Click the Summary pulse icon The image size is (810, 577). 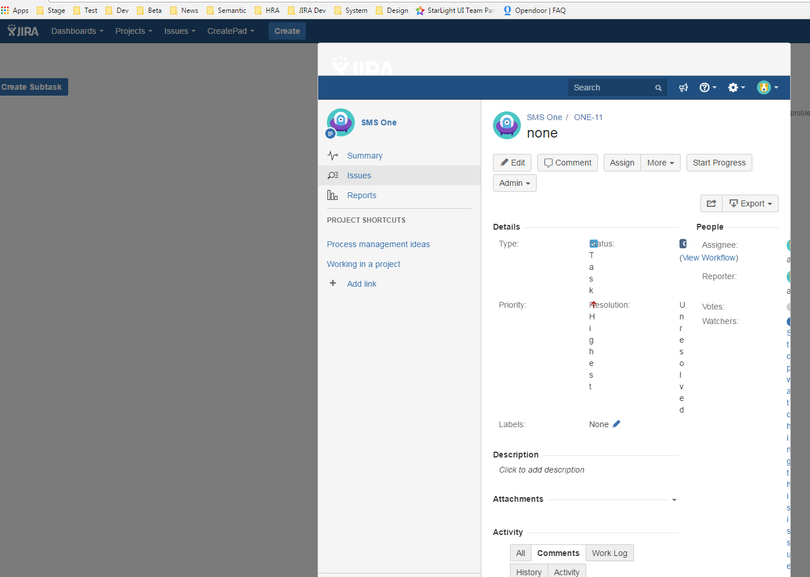(333, 155)
